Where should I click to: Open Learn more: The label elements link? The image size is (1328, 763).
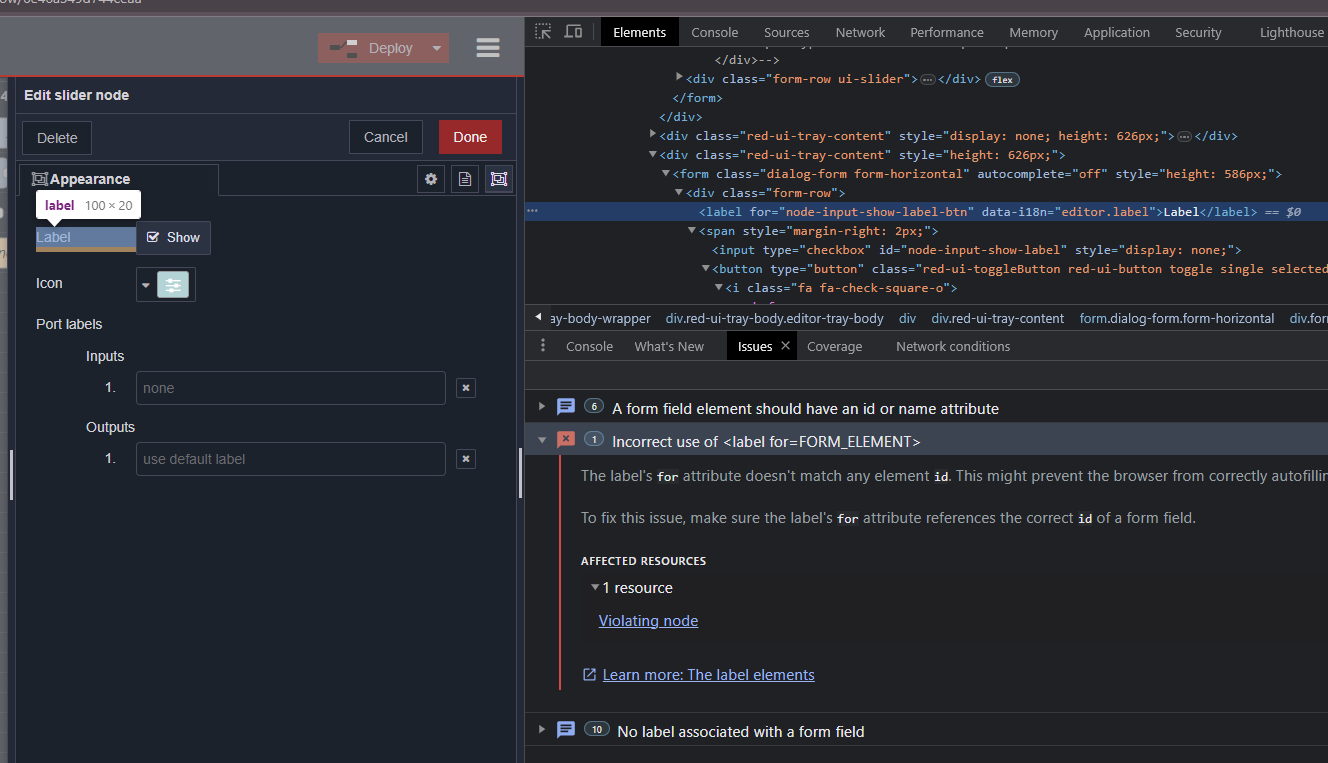(x=708, y=675)
